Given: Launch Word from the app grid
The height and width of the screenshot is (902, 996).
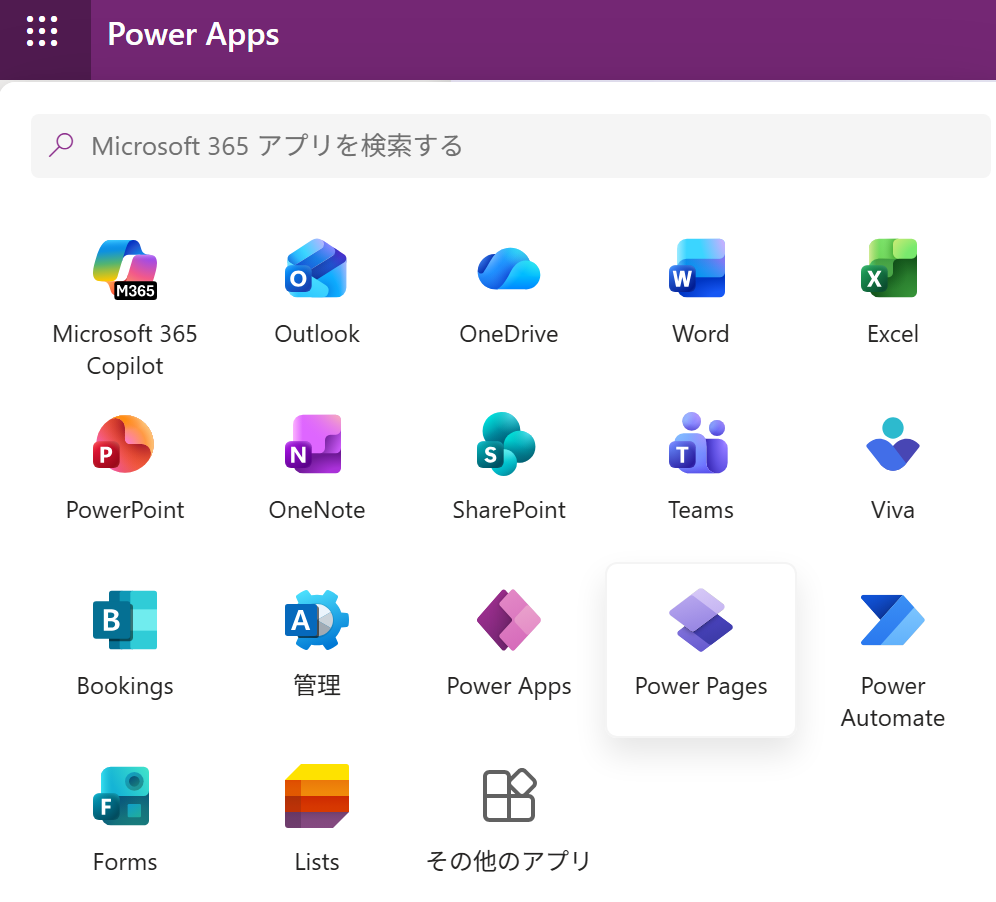Looking at the screenshot, I should 700,270.
